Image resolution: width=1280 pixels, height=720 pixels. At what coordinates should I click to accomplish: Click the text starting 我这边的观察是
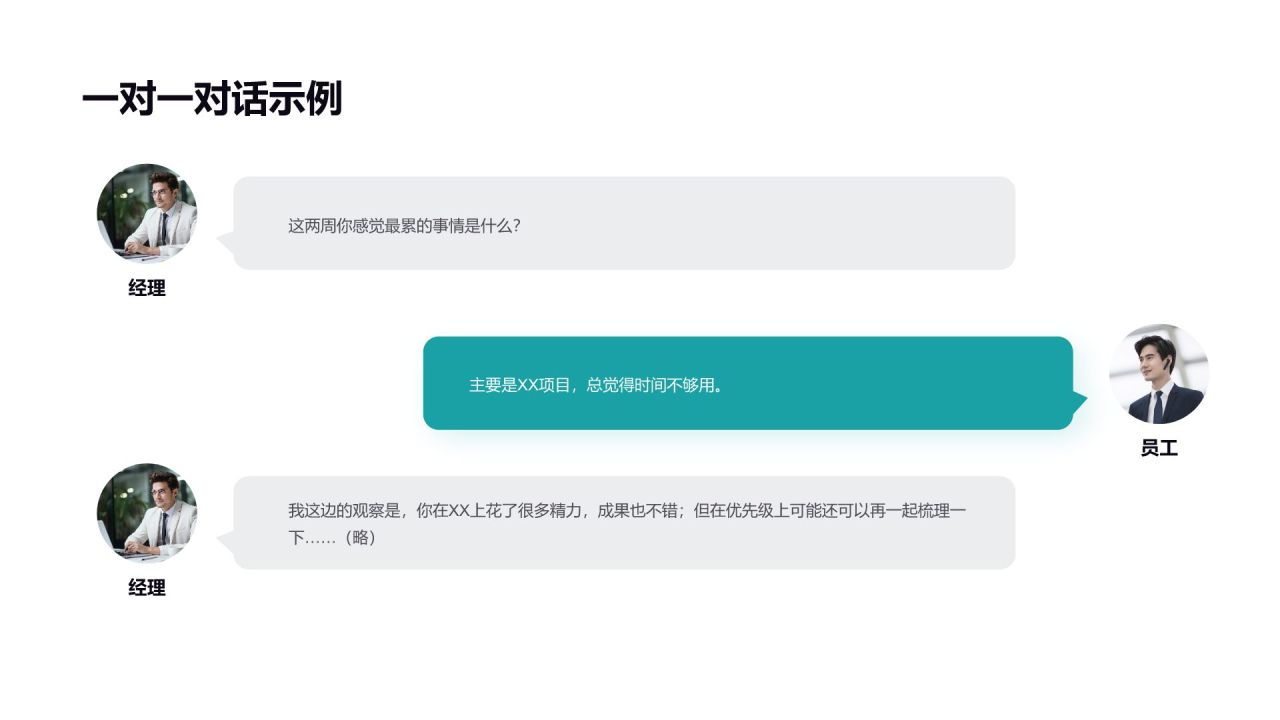pyautogui.click(x=628, y=524)
